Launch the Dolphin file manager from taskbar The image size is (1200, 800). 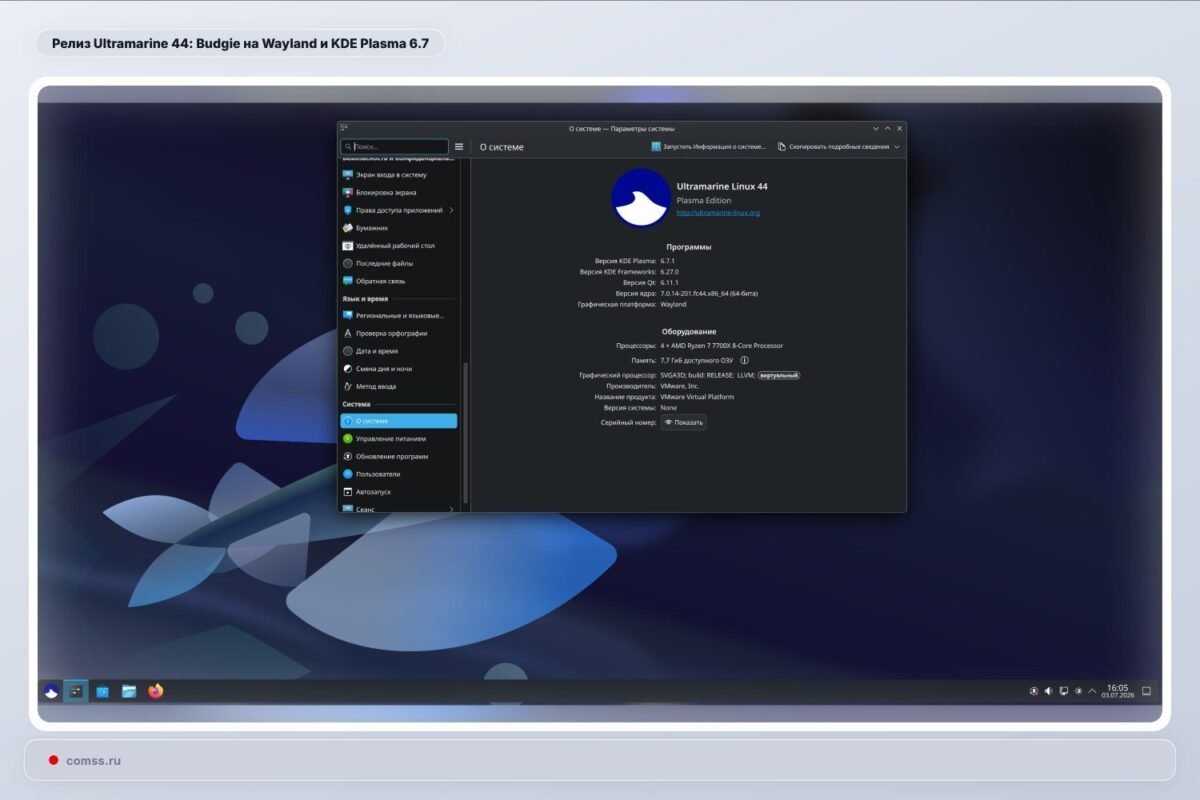pyautogui.click(x=129, y=691)
